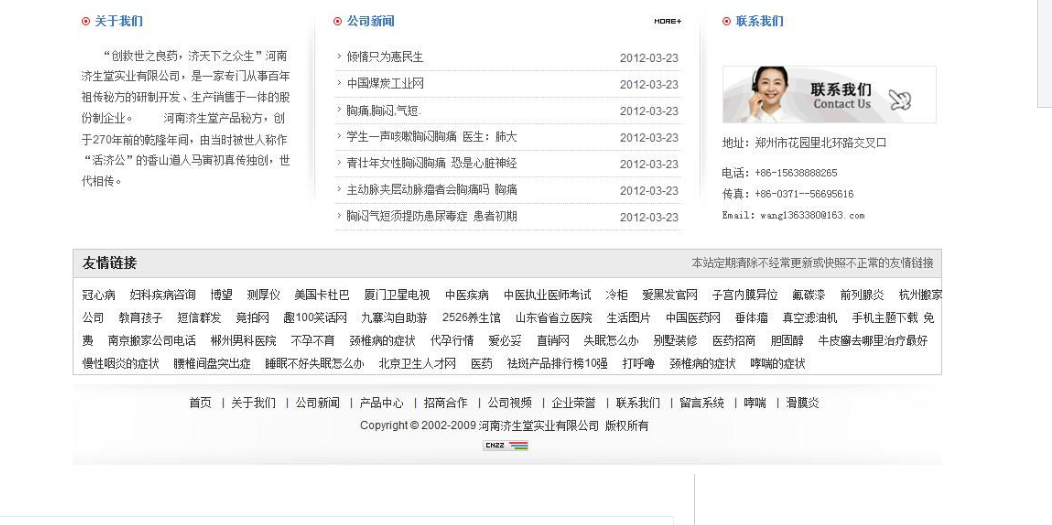
Task: Visit friendly link 测厚仪
Action: click(263, 295)
